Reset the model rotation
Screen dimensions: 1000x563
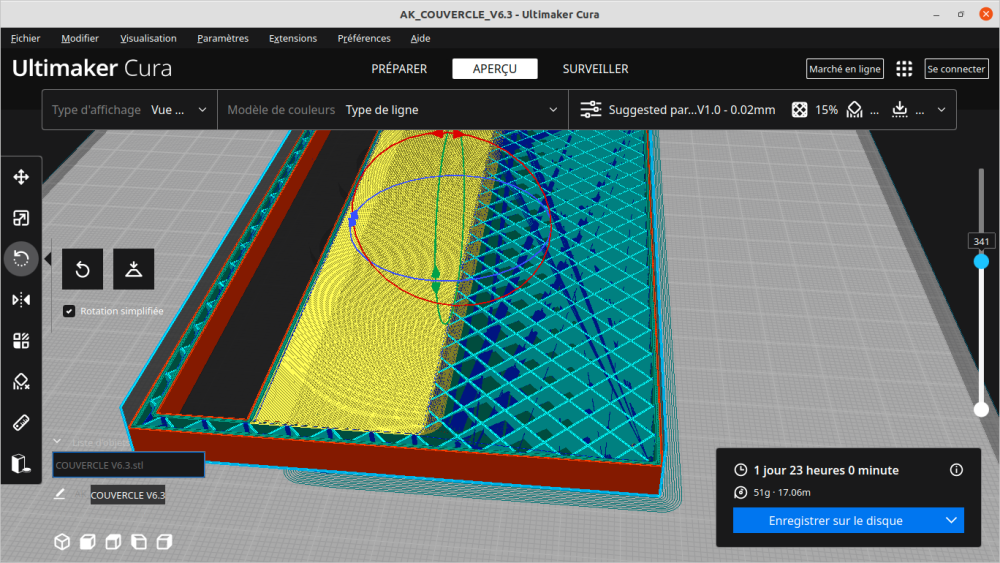(82, 269)
